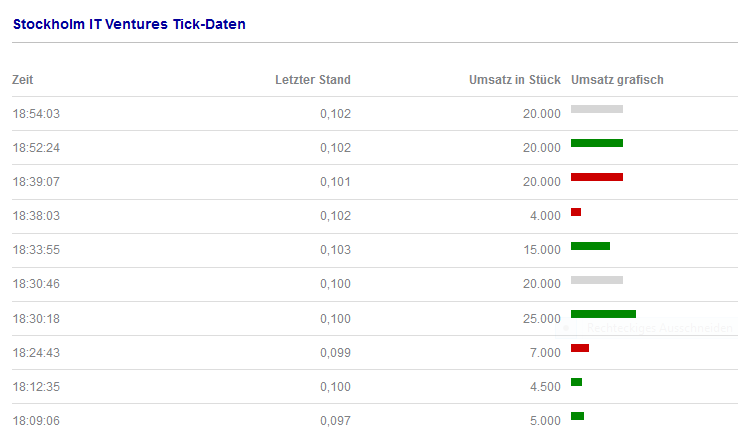Screen dimensions: 738x434
Task: Click the price value 0,097
Action: [335, 421]
